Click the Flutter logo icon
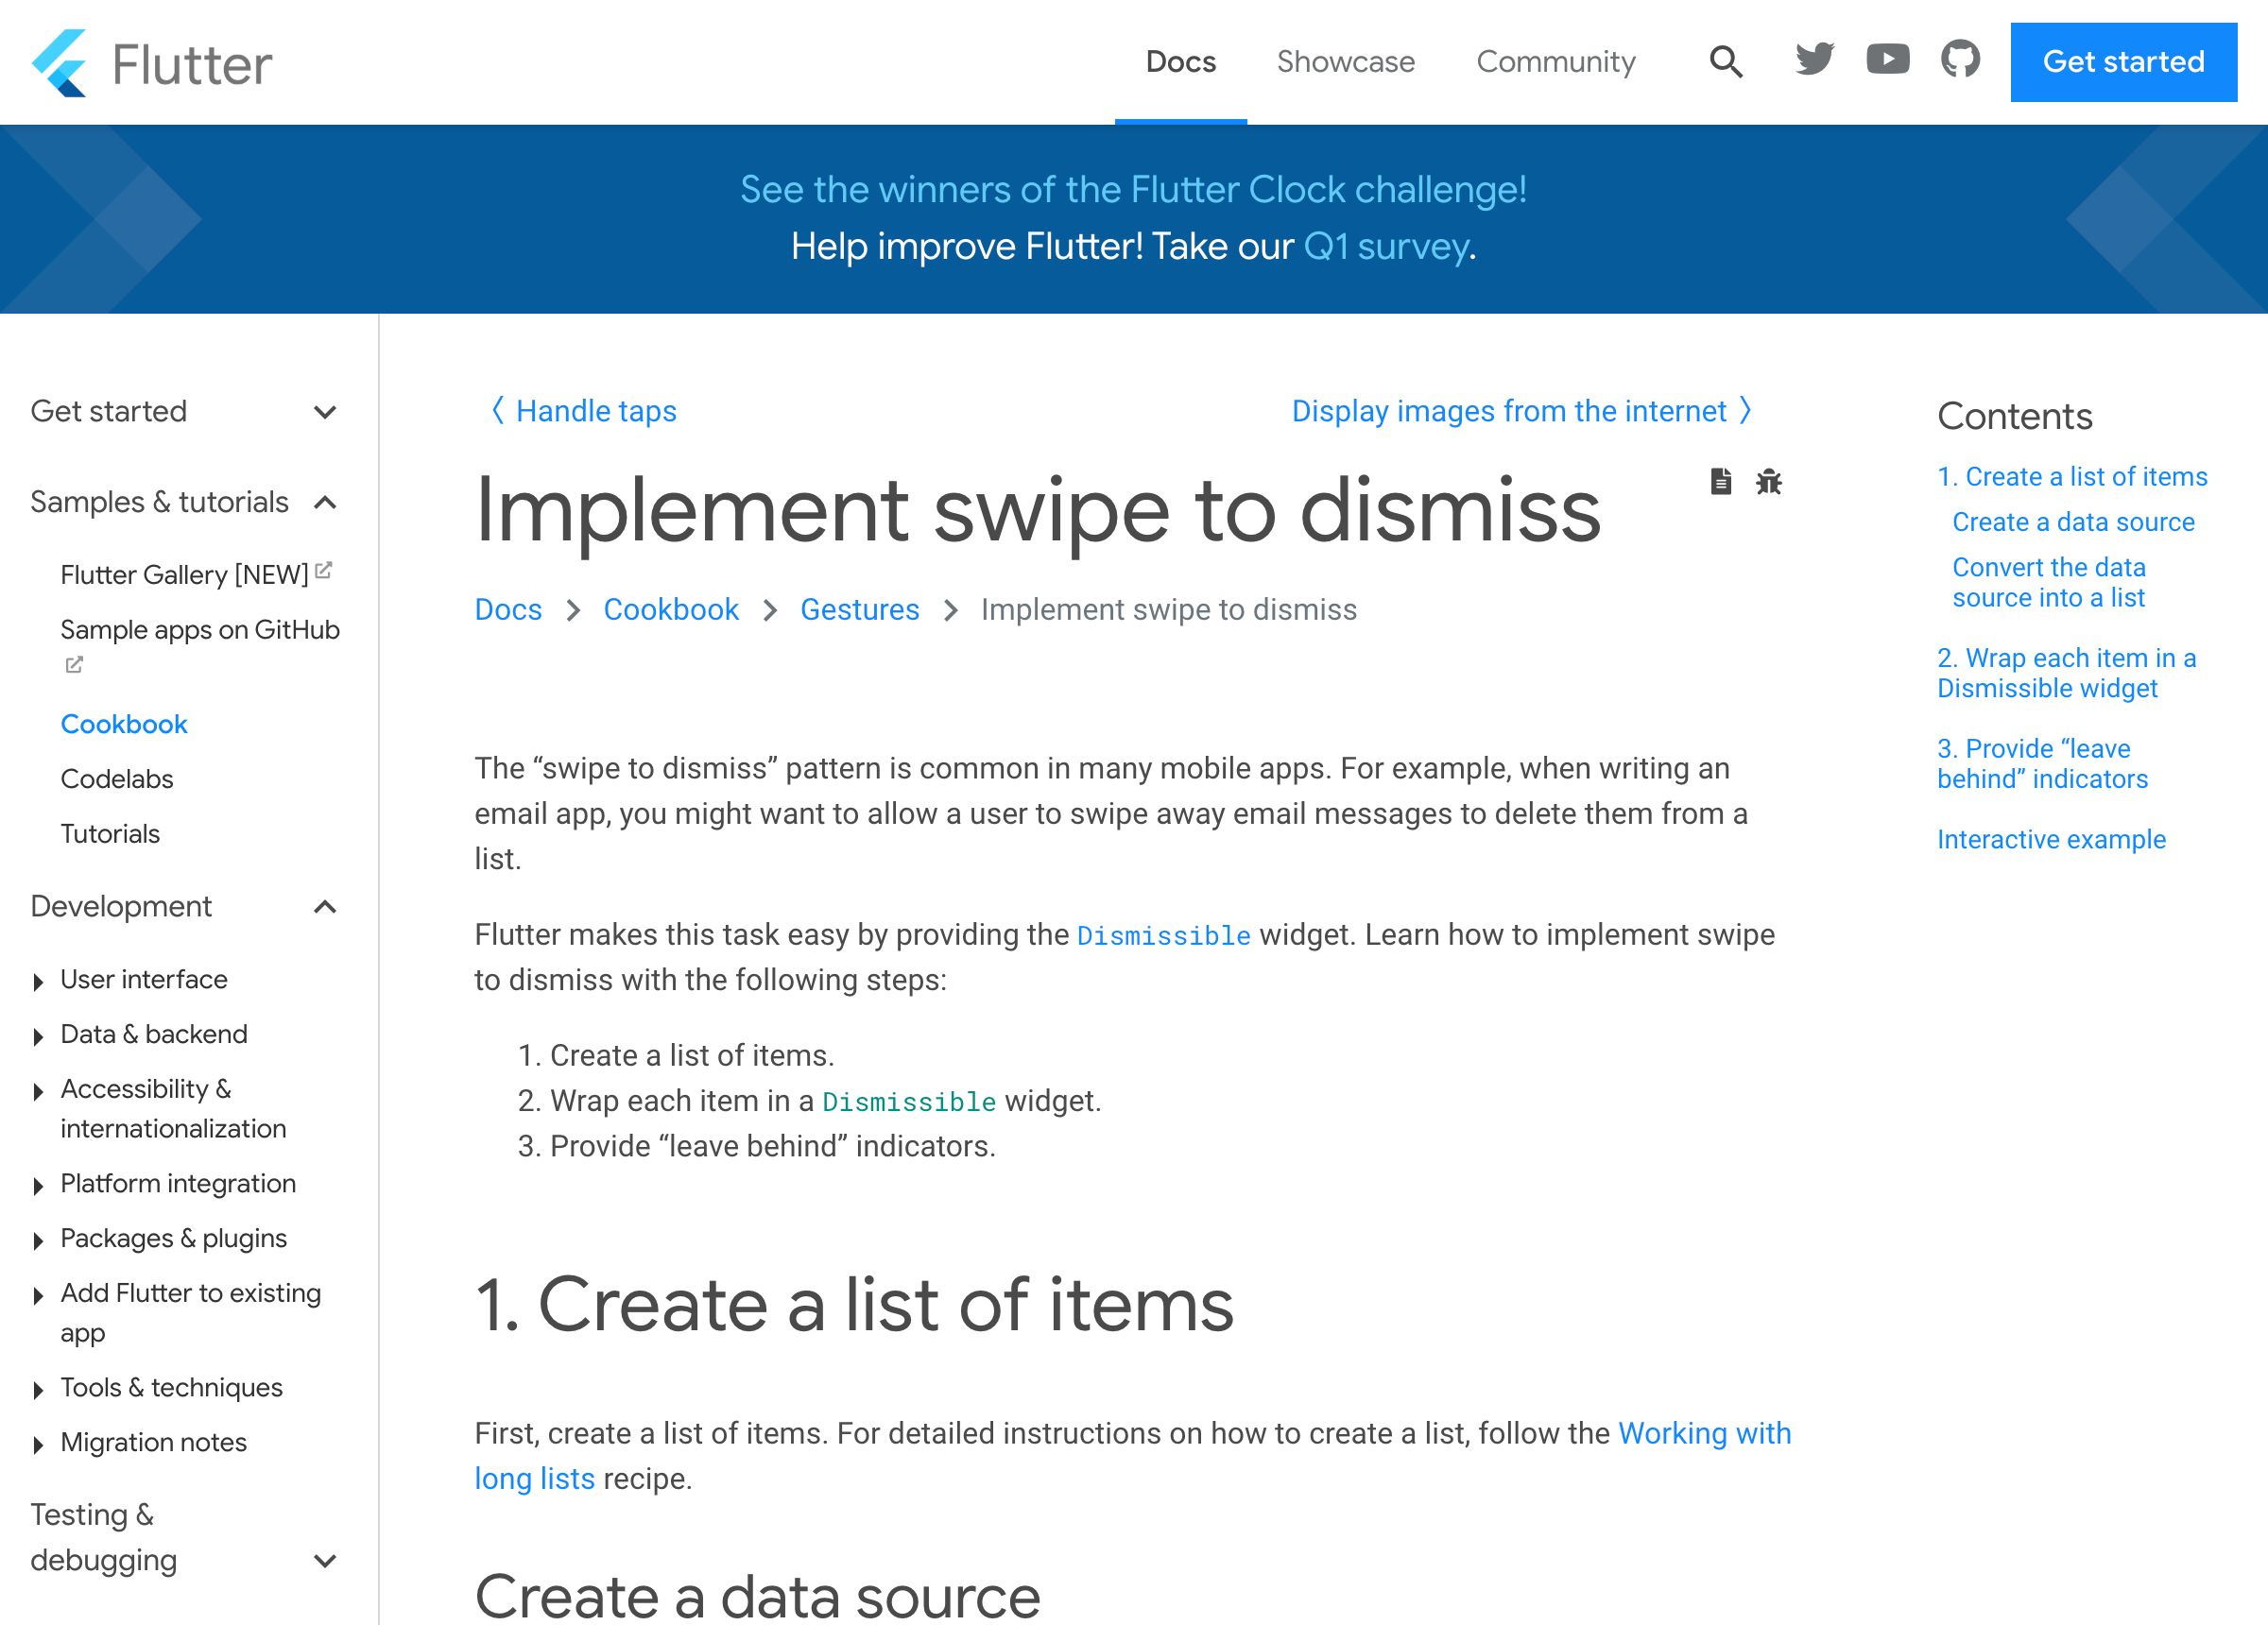Image resolution: width=2268 pixels, height=1625 pixels. click(x=60, y=63)
